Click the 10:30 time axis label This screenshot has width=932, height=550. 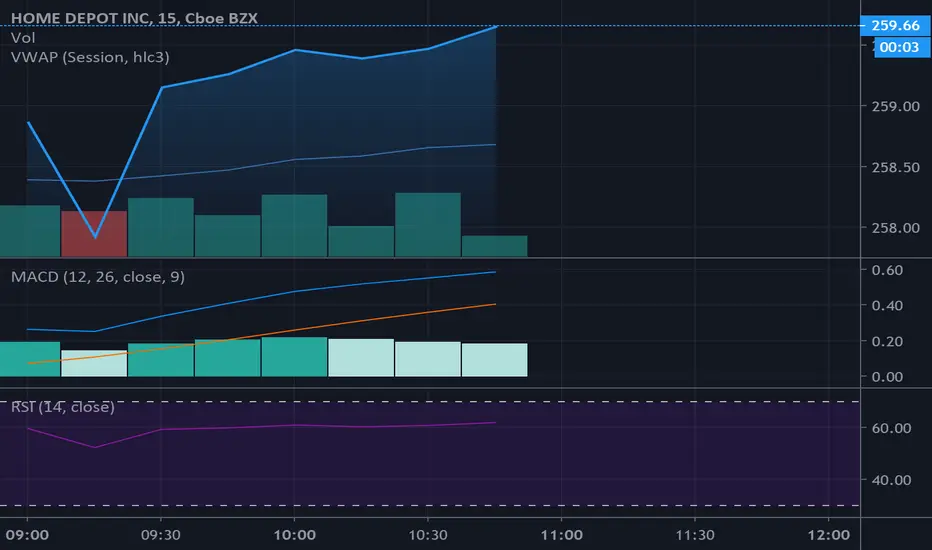click(x=428, y=535)
